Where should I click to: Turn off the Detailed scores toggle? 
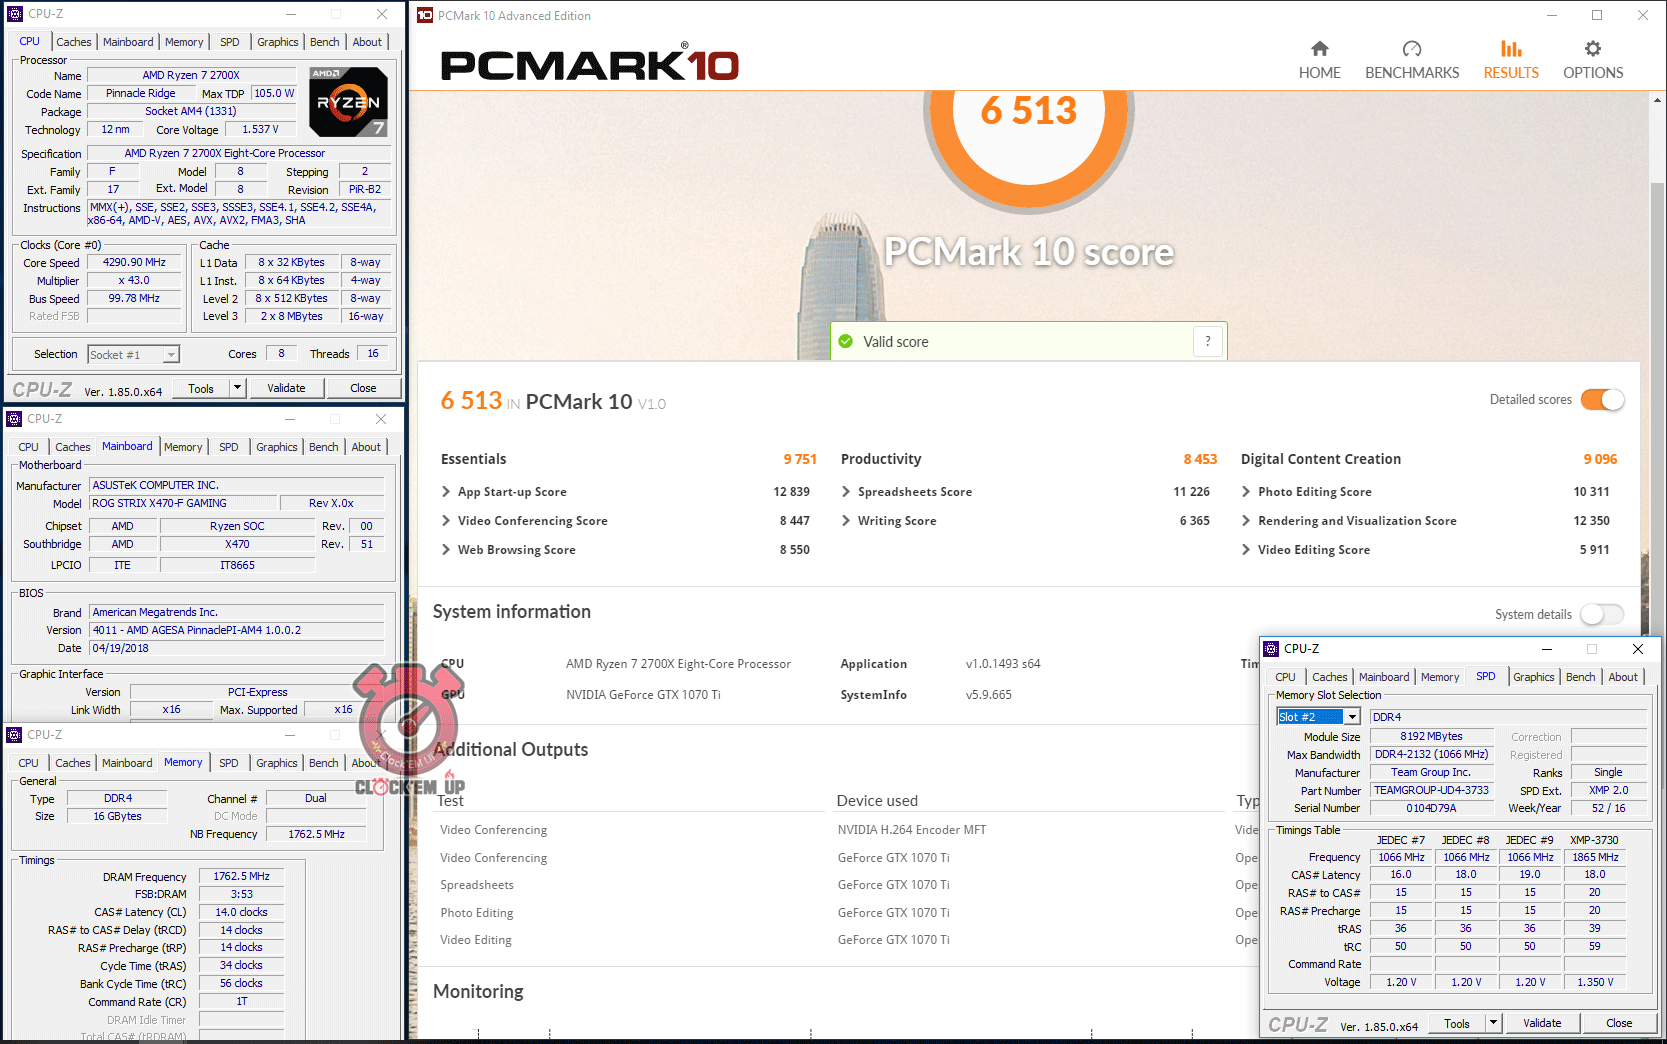coord(1602,400)
